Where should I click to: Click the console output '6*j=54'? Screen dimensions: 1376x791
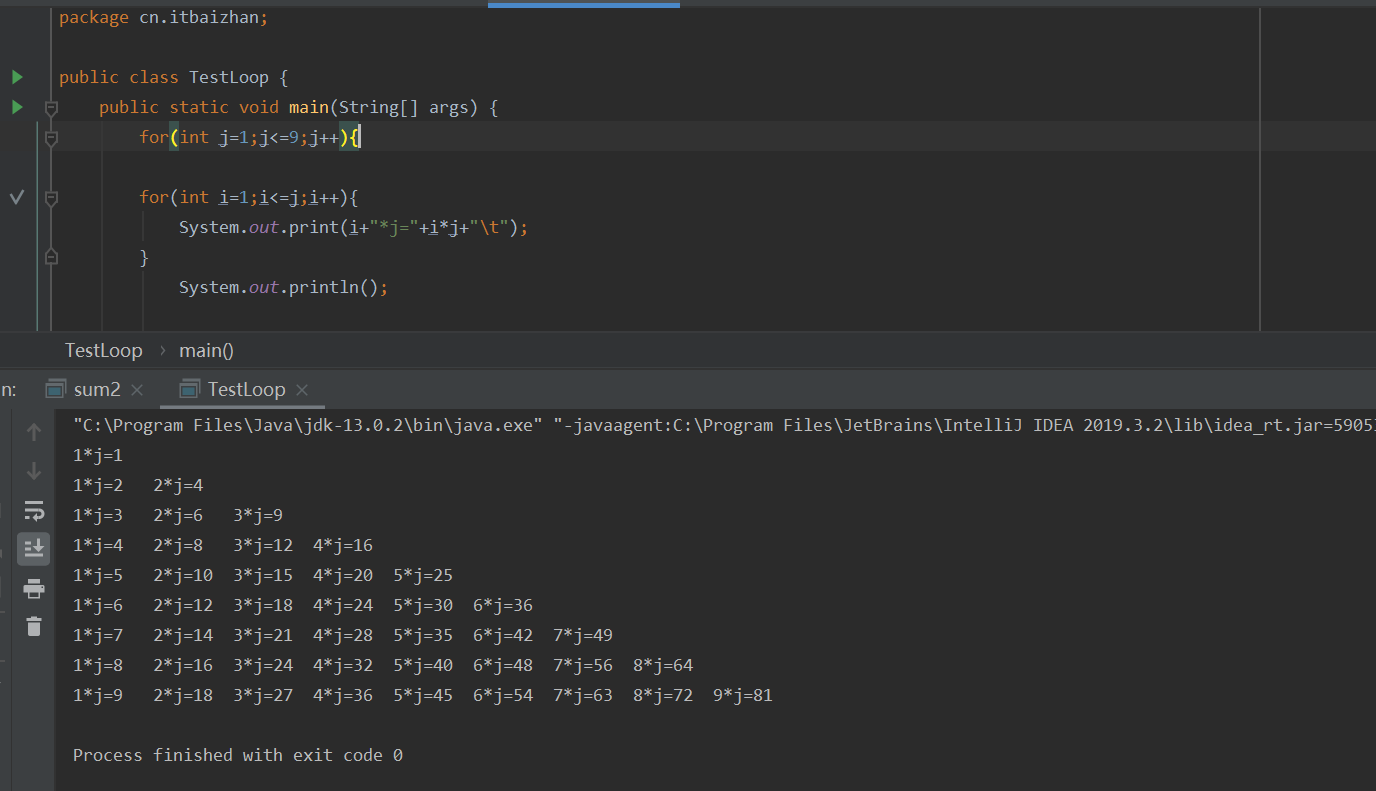click(503, 695)
